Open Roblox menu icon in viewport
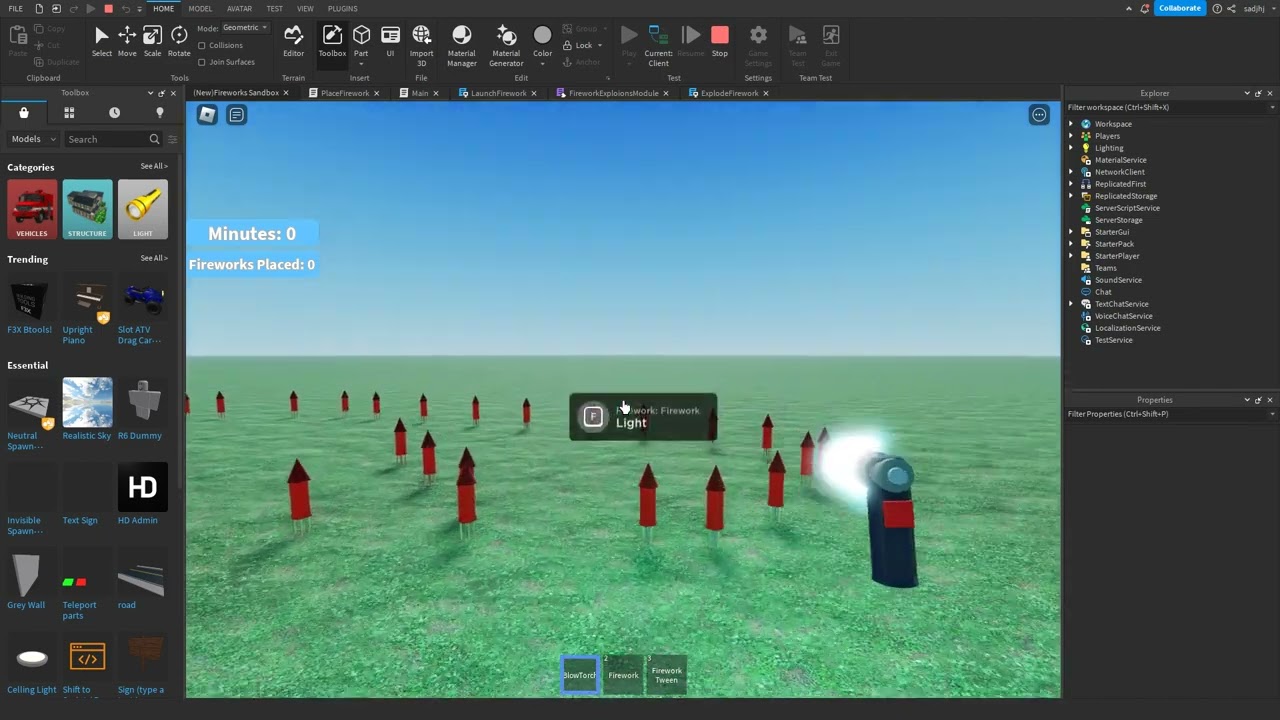 (207, 115)
